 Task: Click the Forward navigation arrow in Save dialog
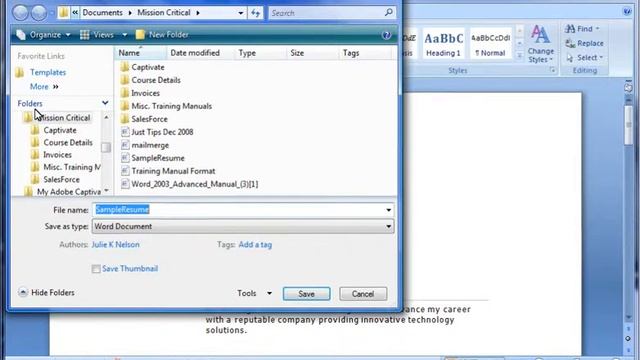pyautogui.click(x=39, y=13)
